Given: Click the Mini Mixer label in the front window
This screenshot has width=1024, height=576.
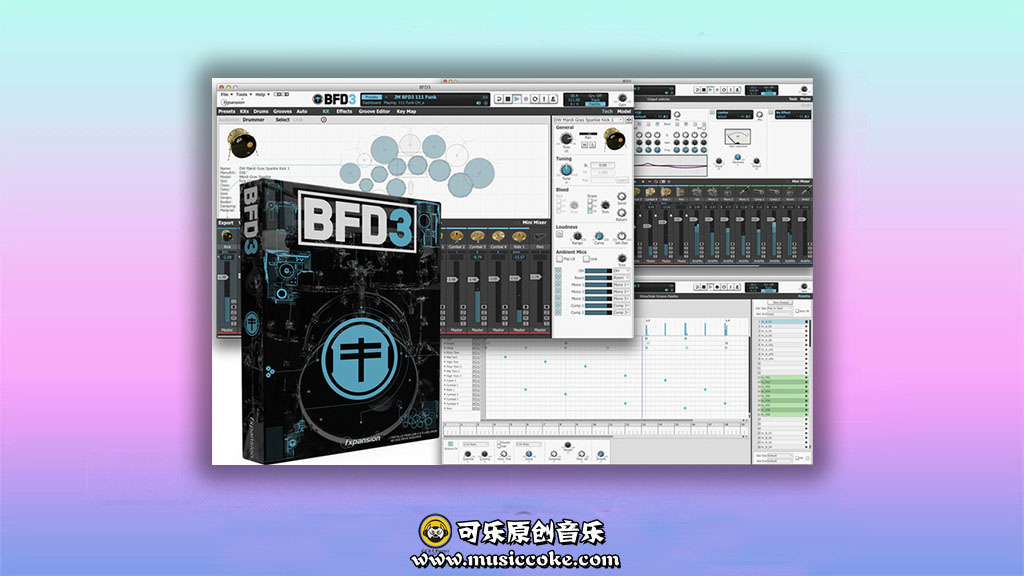Looking at the screenshot, I should click(x=534, y=223).
